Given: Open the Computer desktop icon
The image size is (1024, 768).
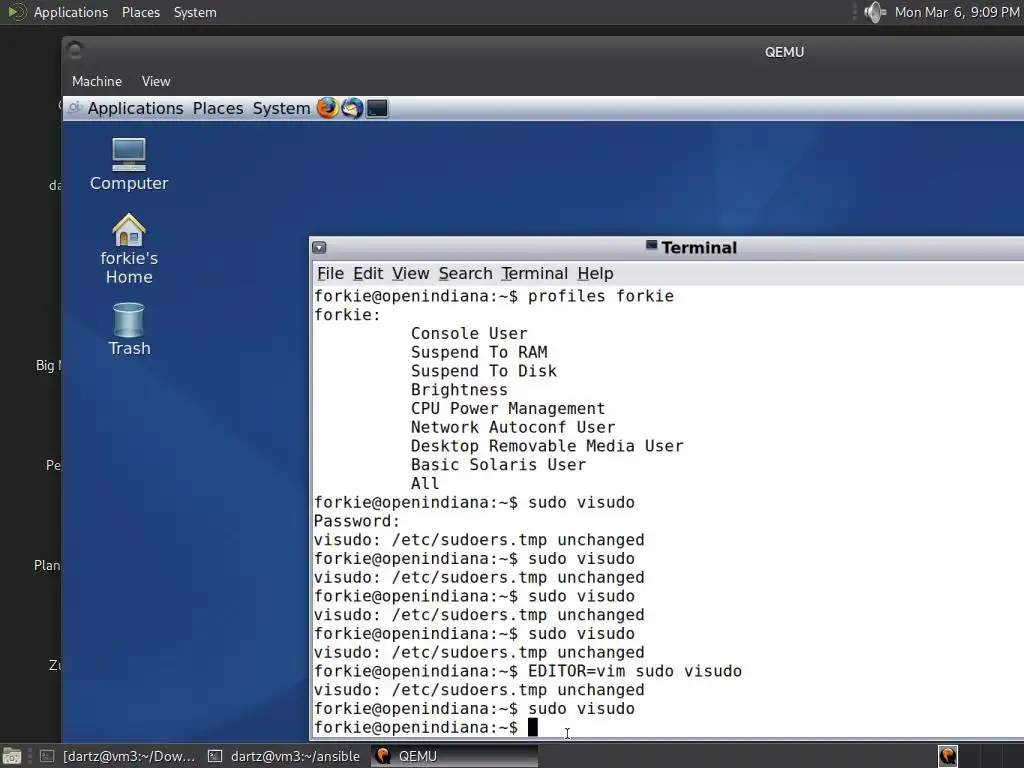Looking at the screenshot, I should [x=129, y=165].
